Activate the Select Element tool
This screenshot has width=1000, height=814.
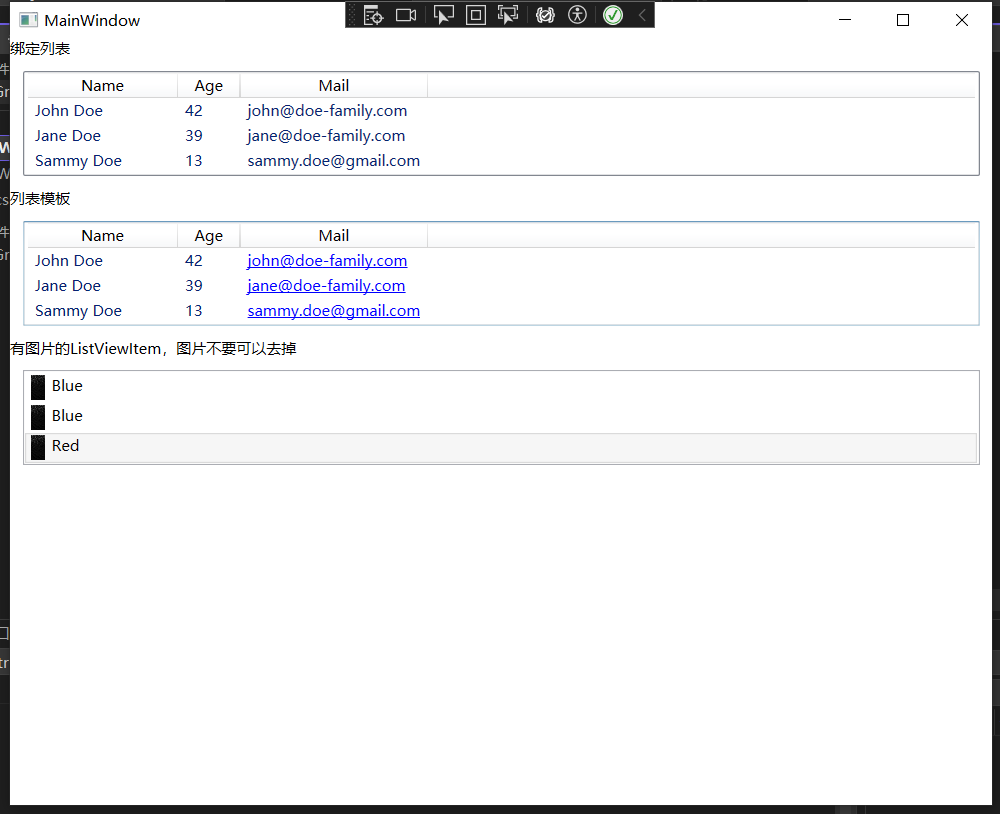(443, 15)
